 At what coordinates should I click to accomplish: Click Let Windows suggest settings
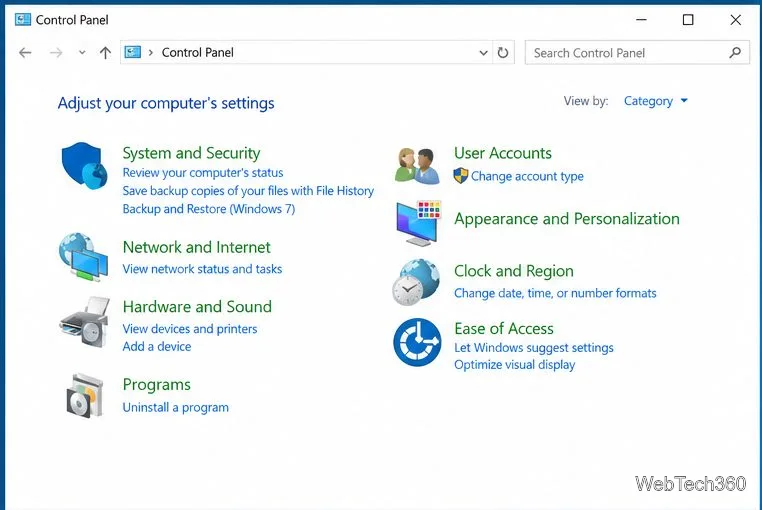pyautogui.click(x=534, y=348)
